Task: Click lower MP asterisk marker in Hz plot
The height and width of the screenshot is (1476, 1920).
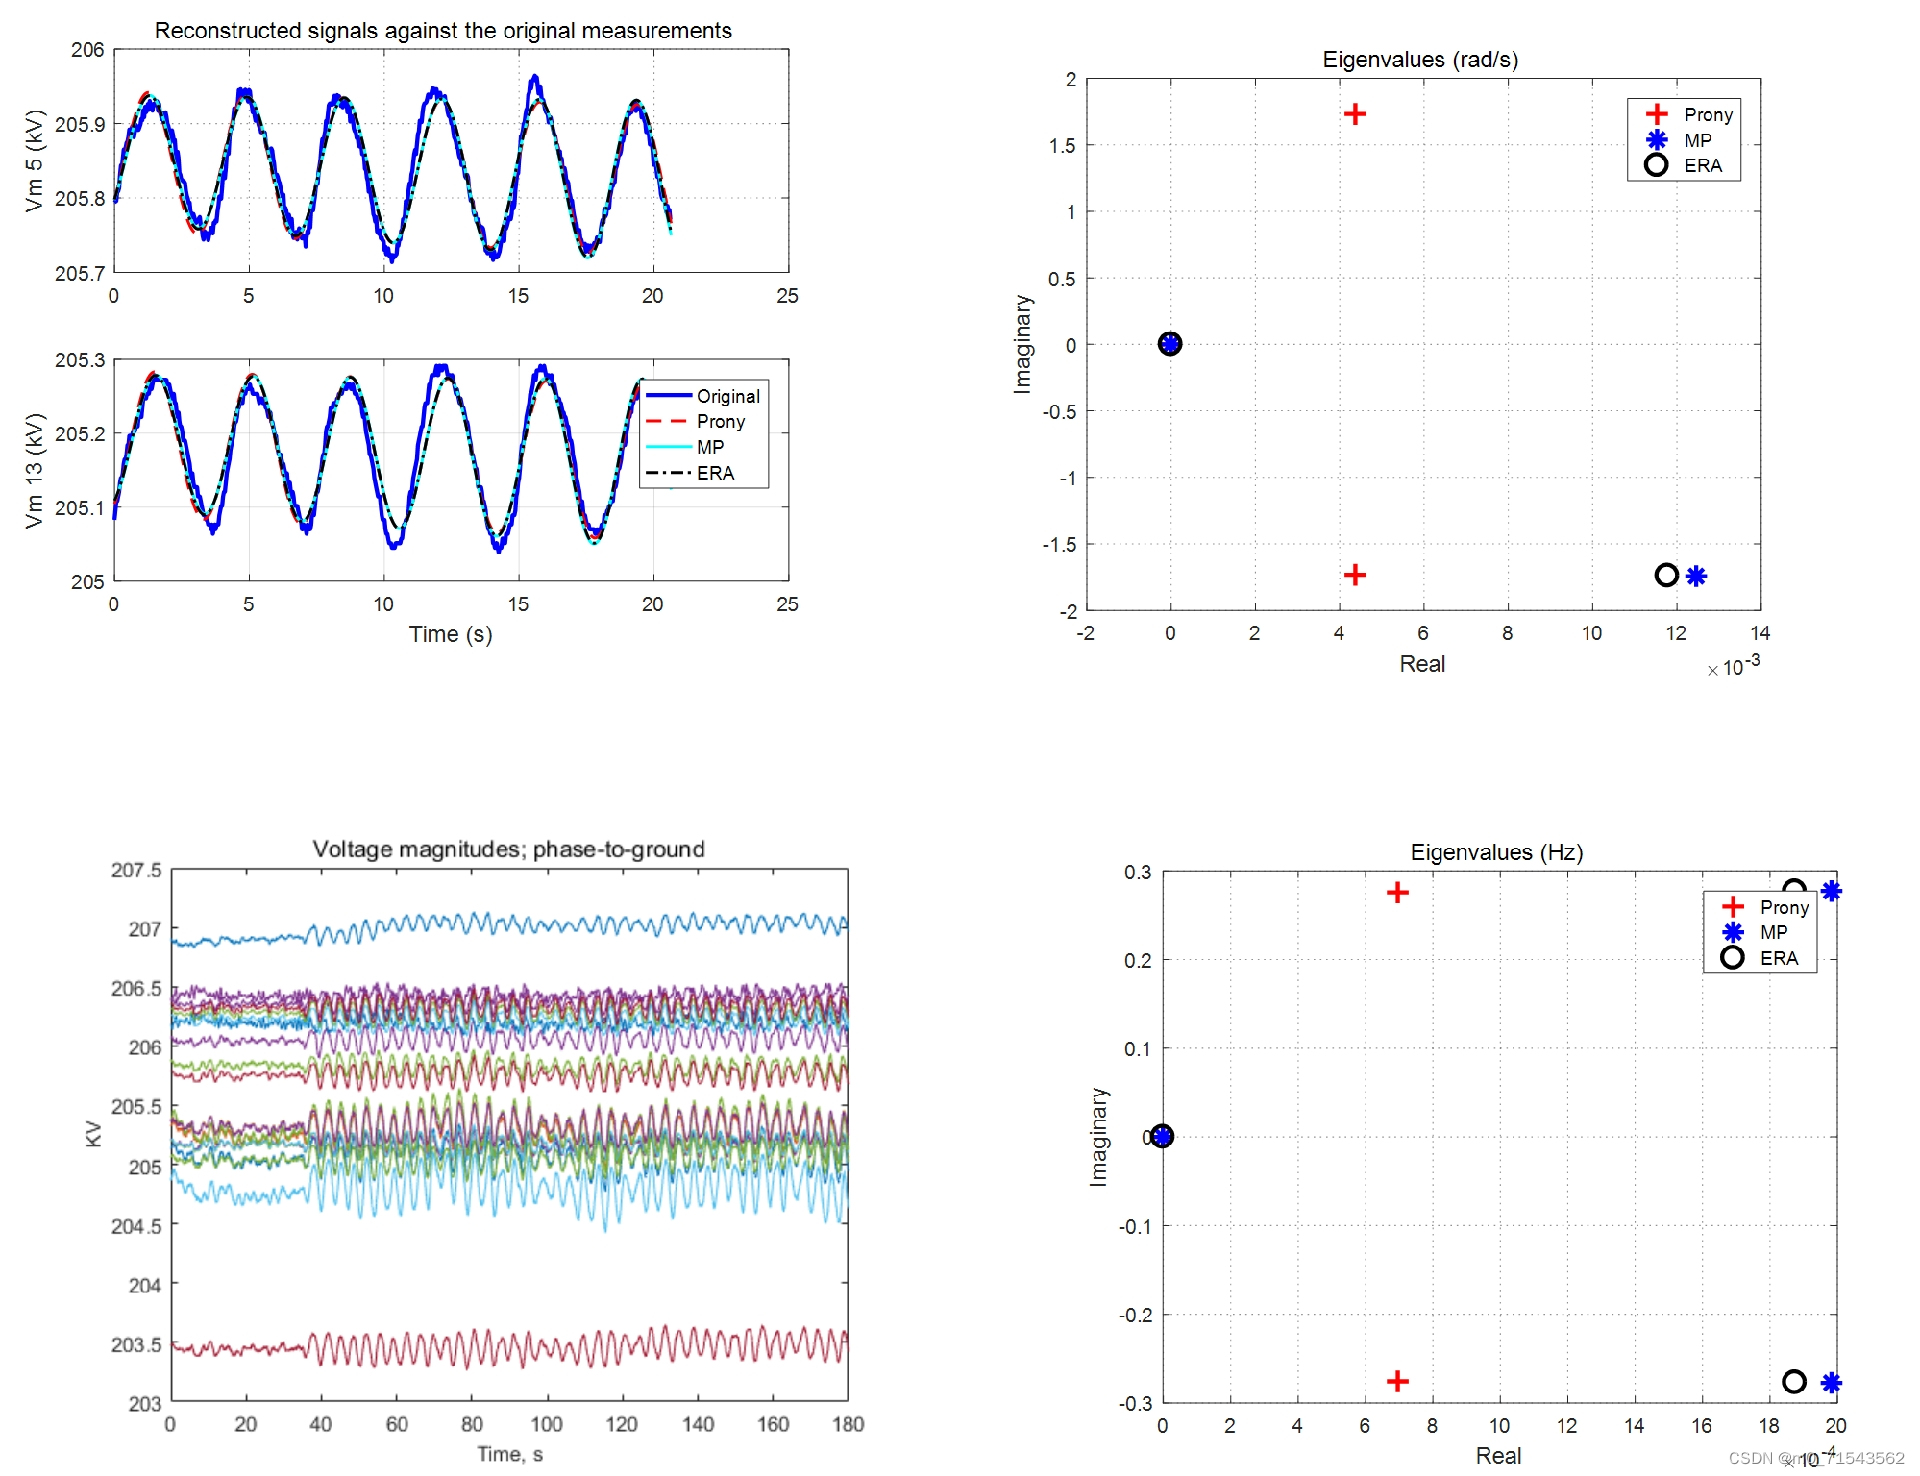Action: click(x=1831, y=1383)
